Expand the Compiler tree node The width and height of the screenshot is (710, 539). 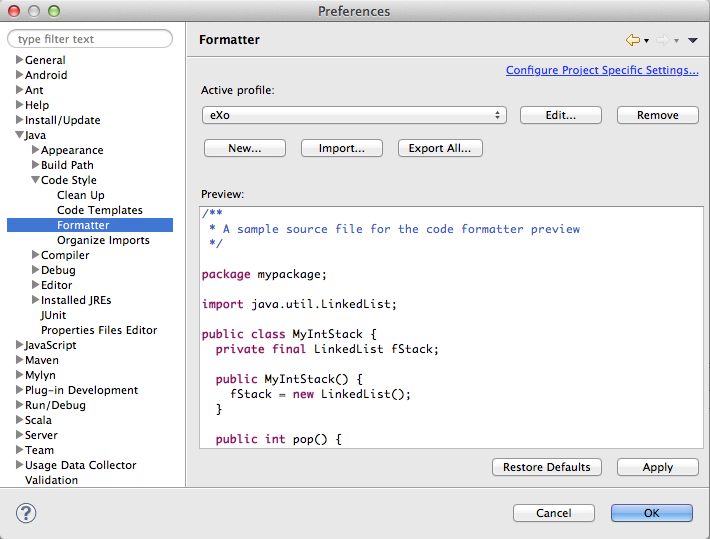35,255
